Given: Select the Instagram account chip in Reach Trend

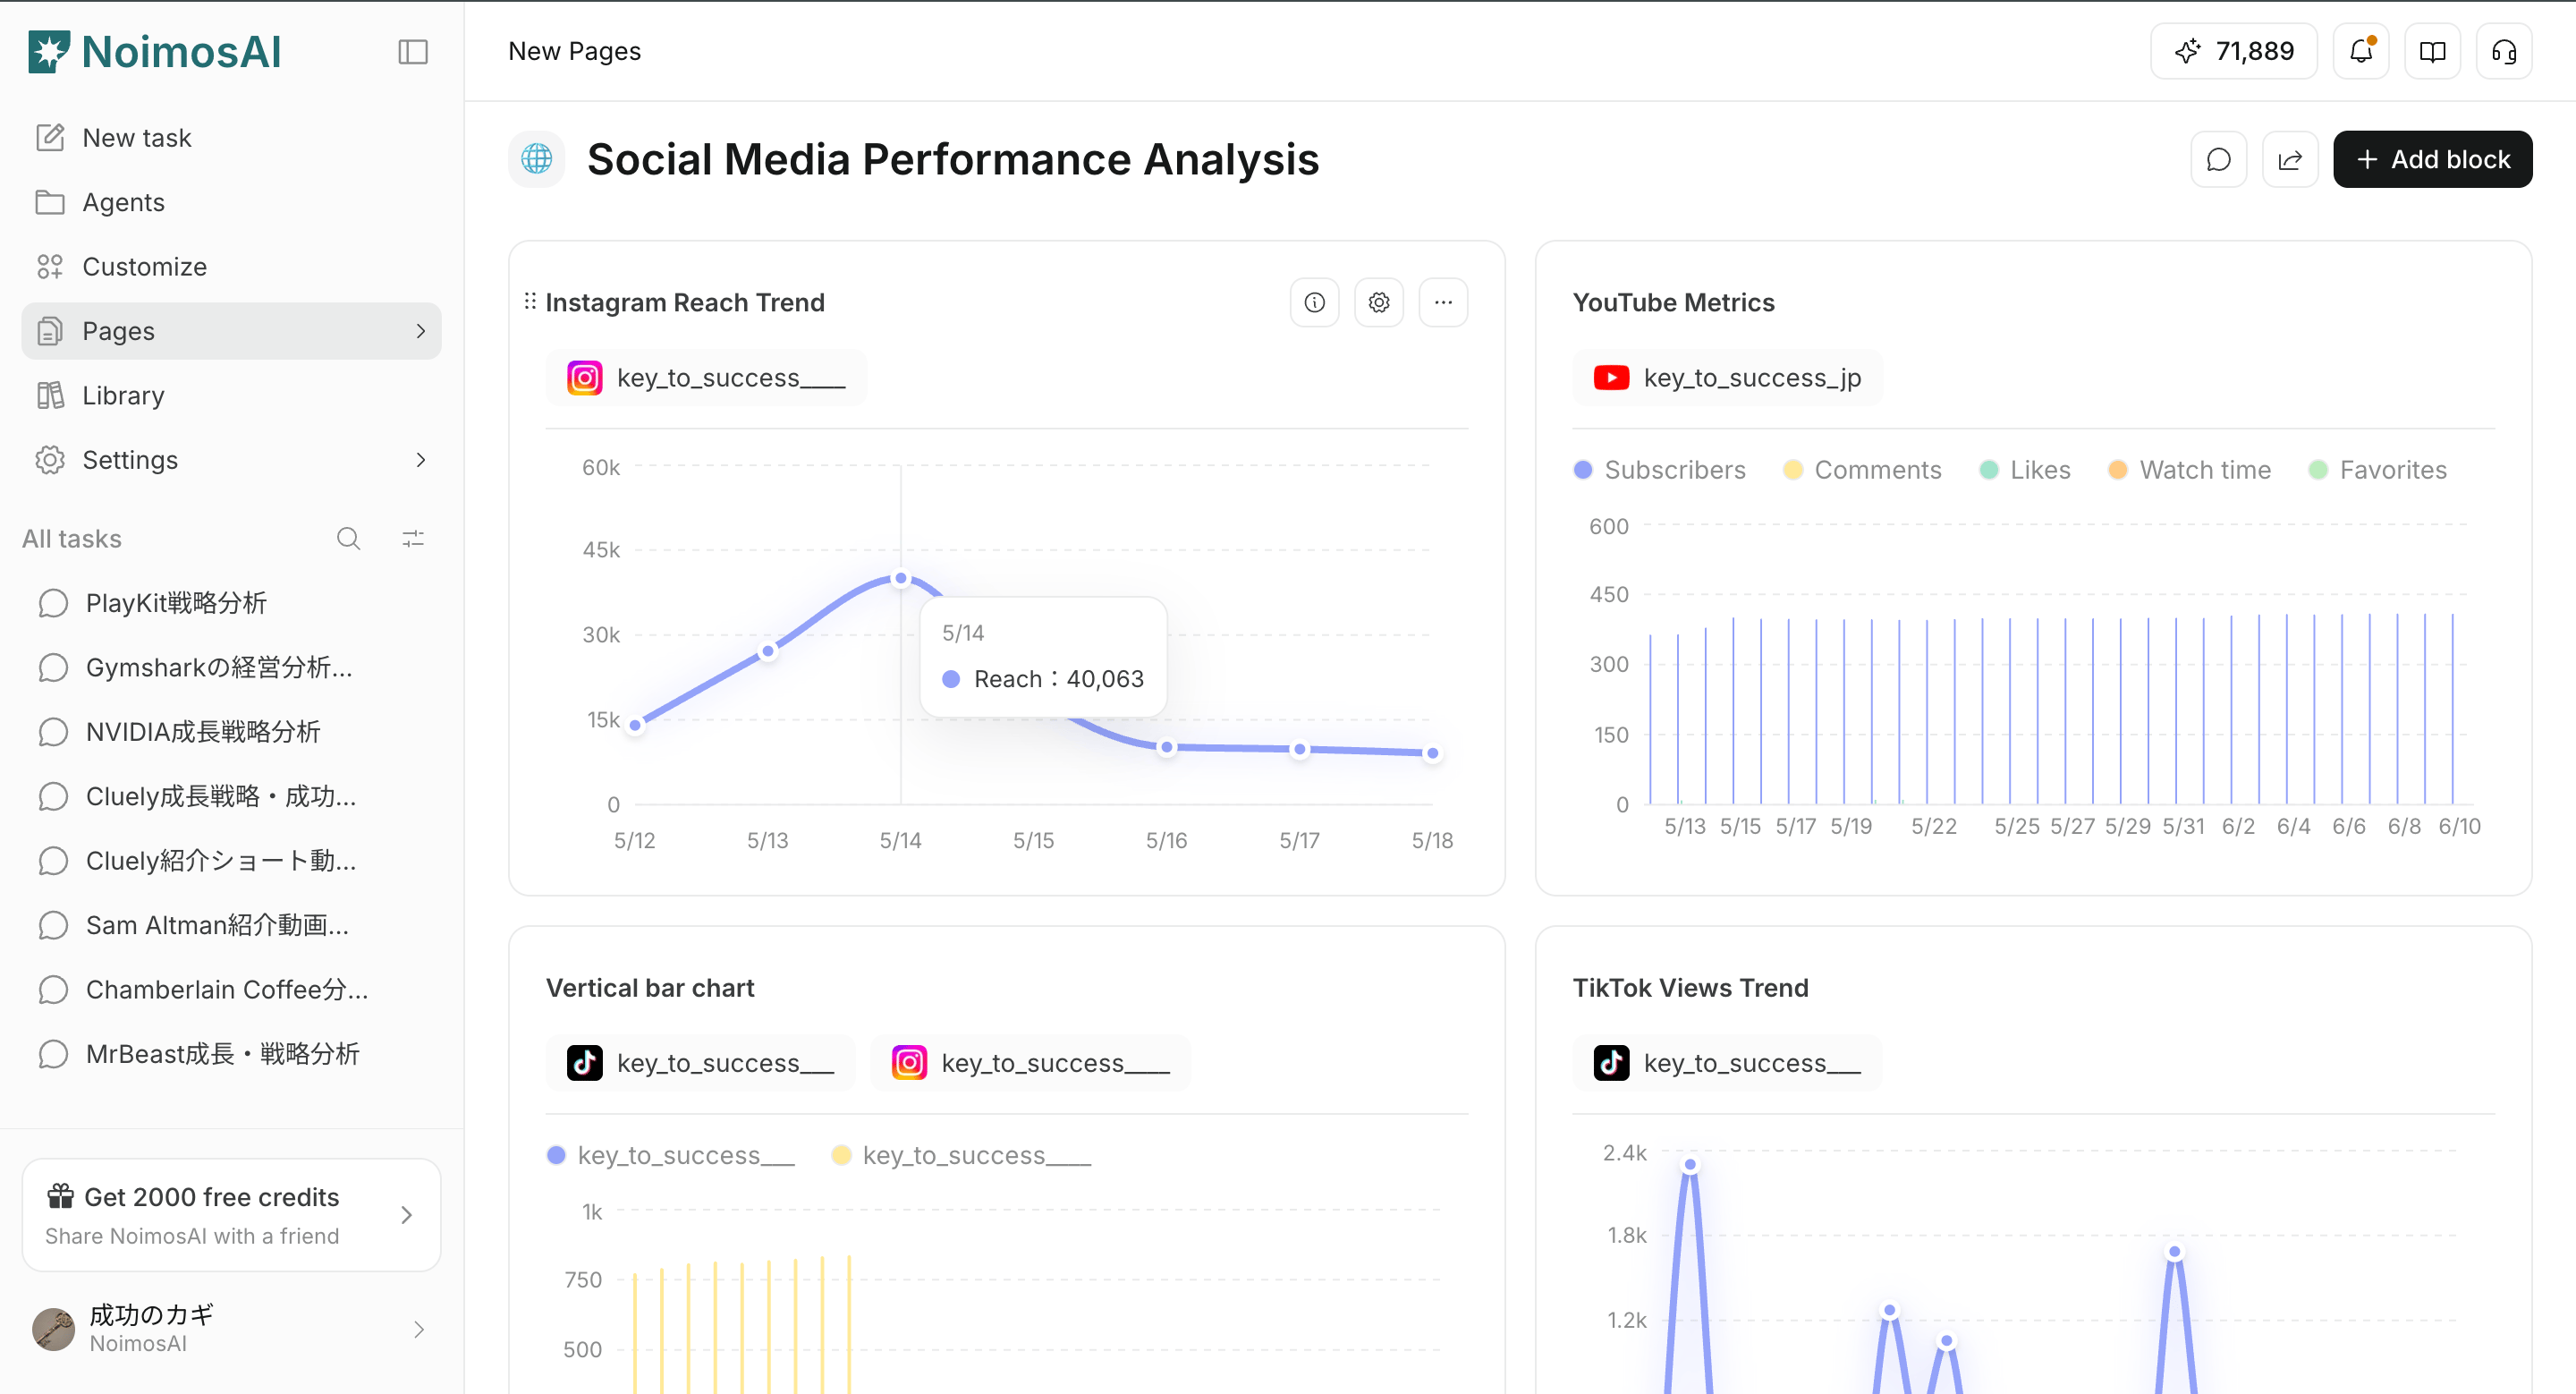Looking at the screenshot, I should point(706,378).
